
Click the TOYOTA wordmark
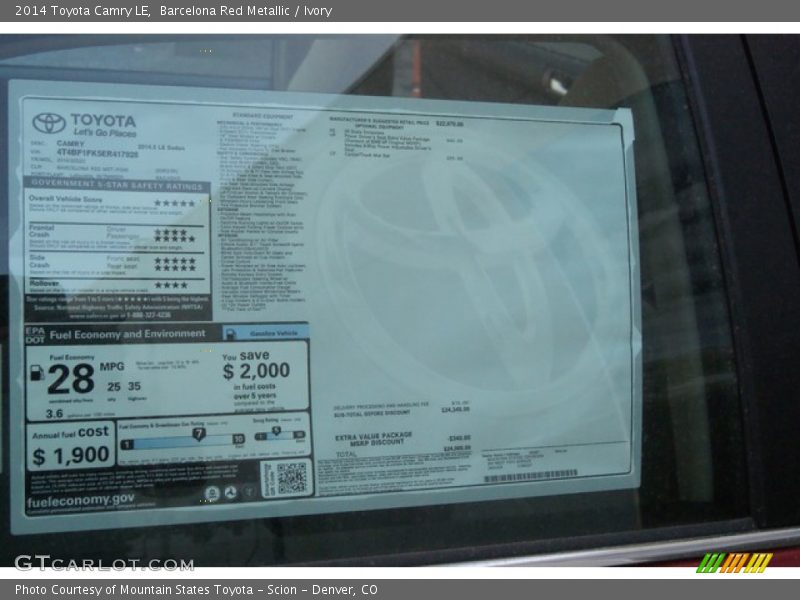(x=104, y=121)
